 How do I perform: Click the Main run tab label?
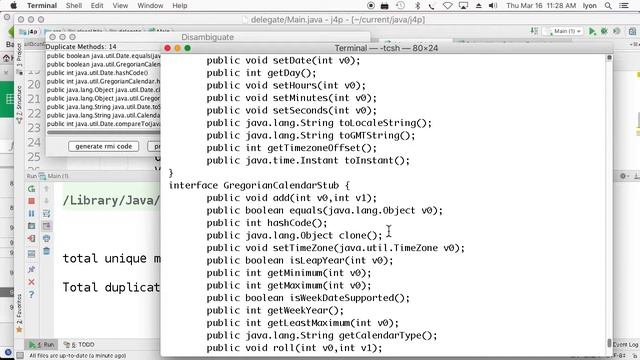(58, 176)
